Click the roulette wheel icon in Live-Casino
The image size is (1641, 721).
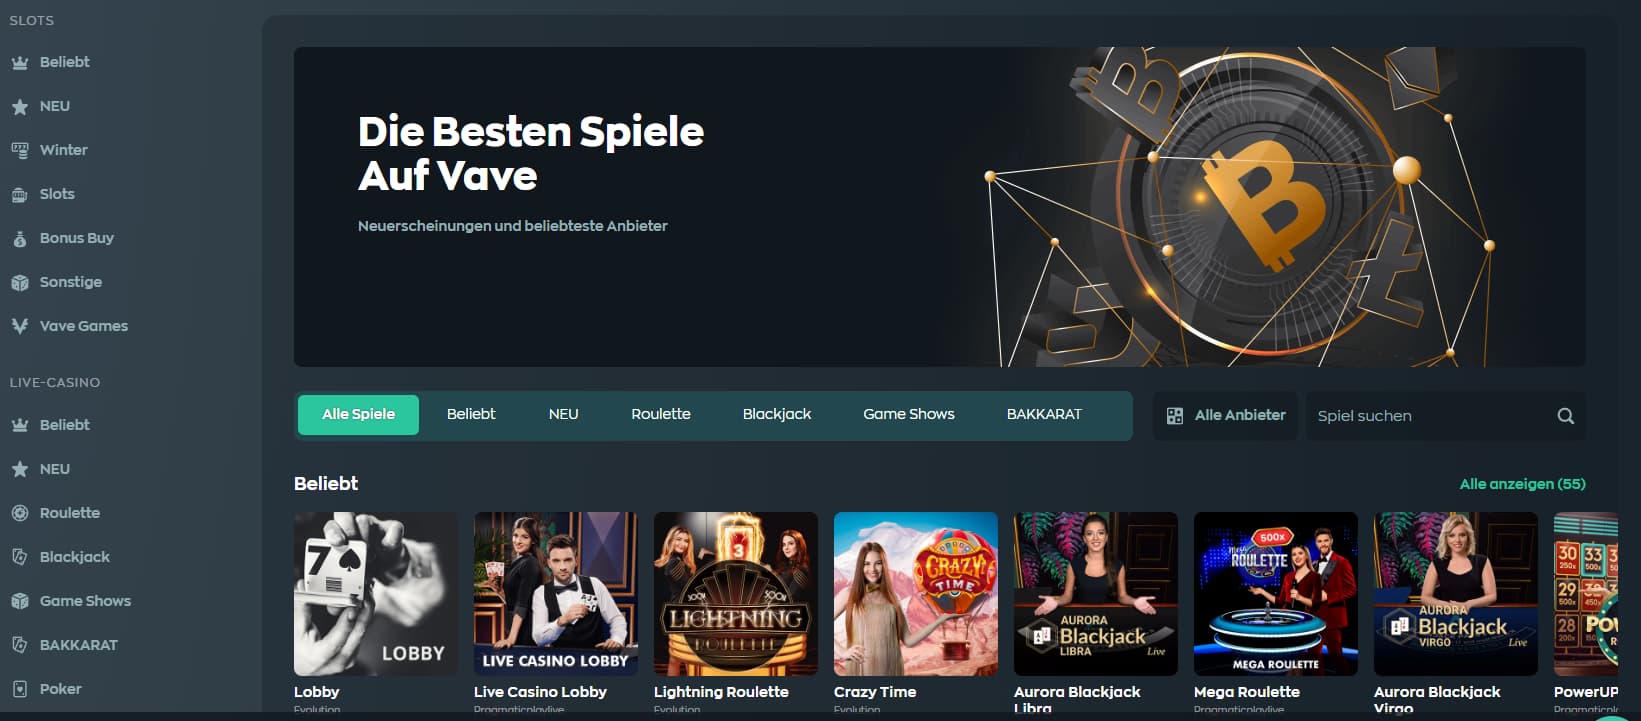19,513
